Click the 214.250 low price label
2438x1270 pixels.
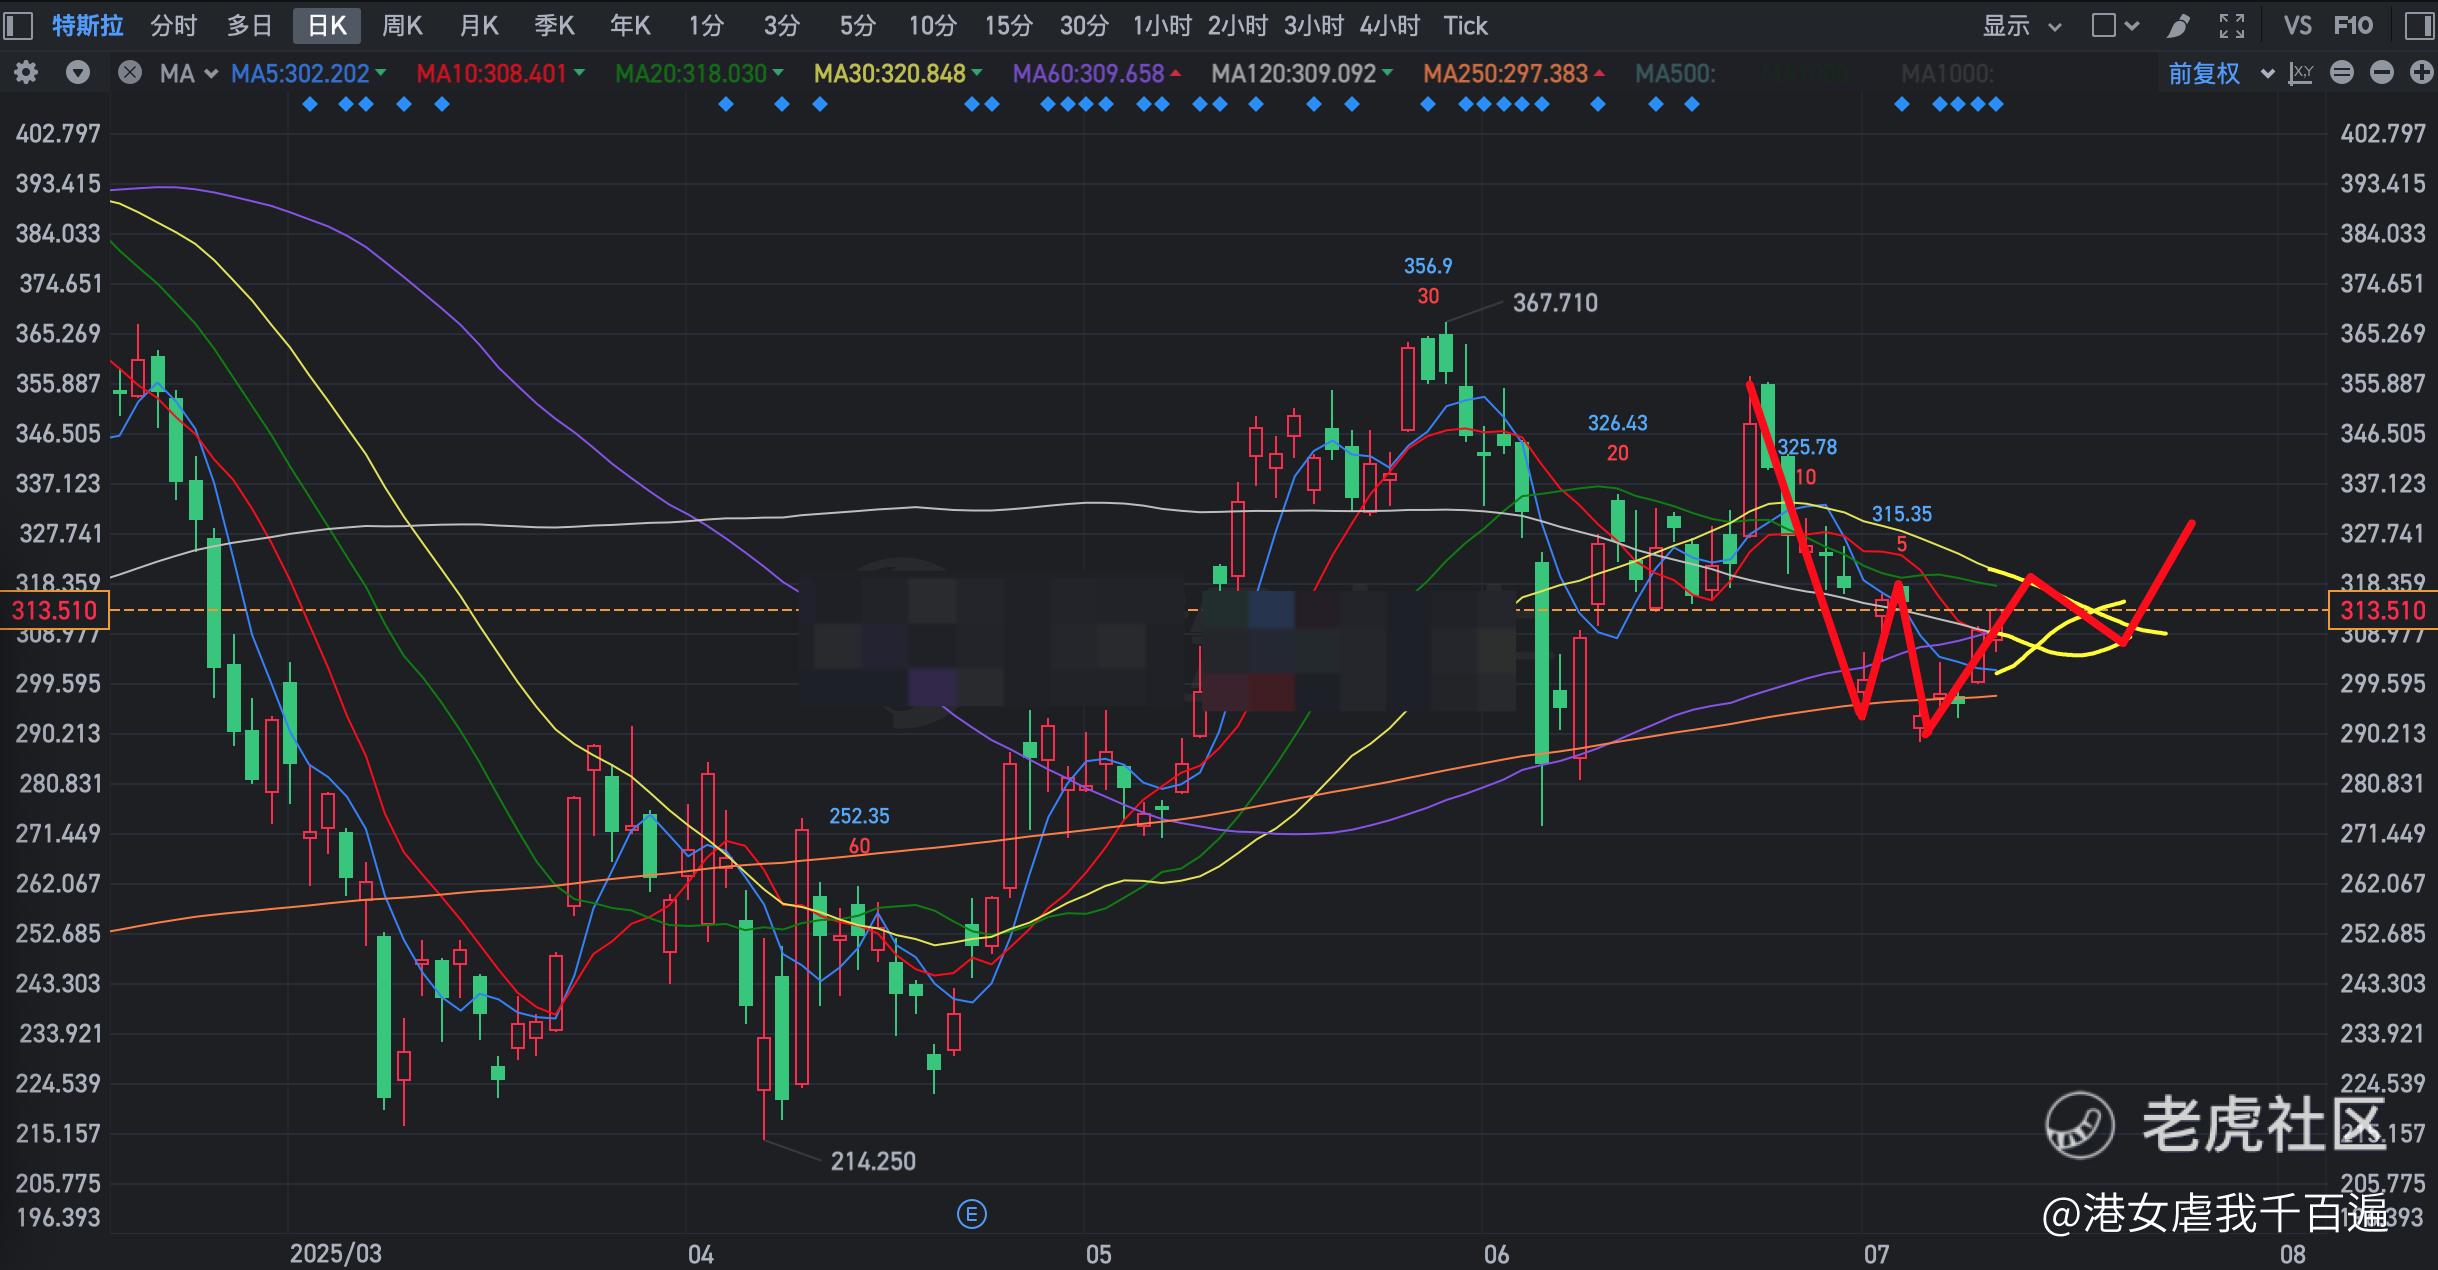(873, 1161)
